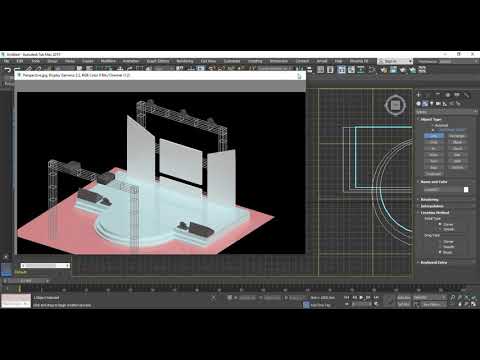Select the Cameras category icon
The image size is (480, 360).
(x=438, y=104)
